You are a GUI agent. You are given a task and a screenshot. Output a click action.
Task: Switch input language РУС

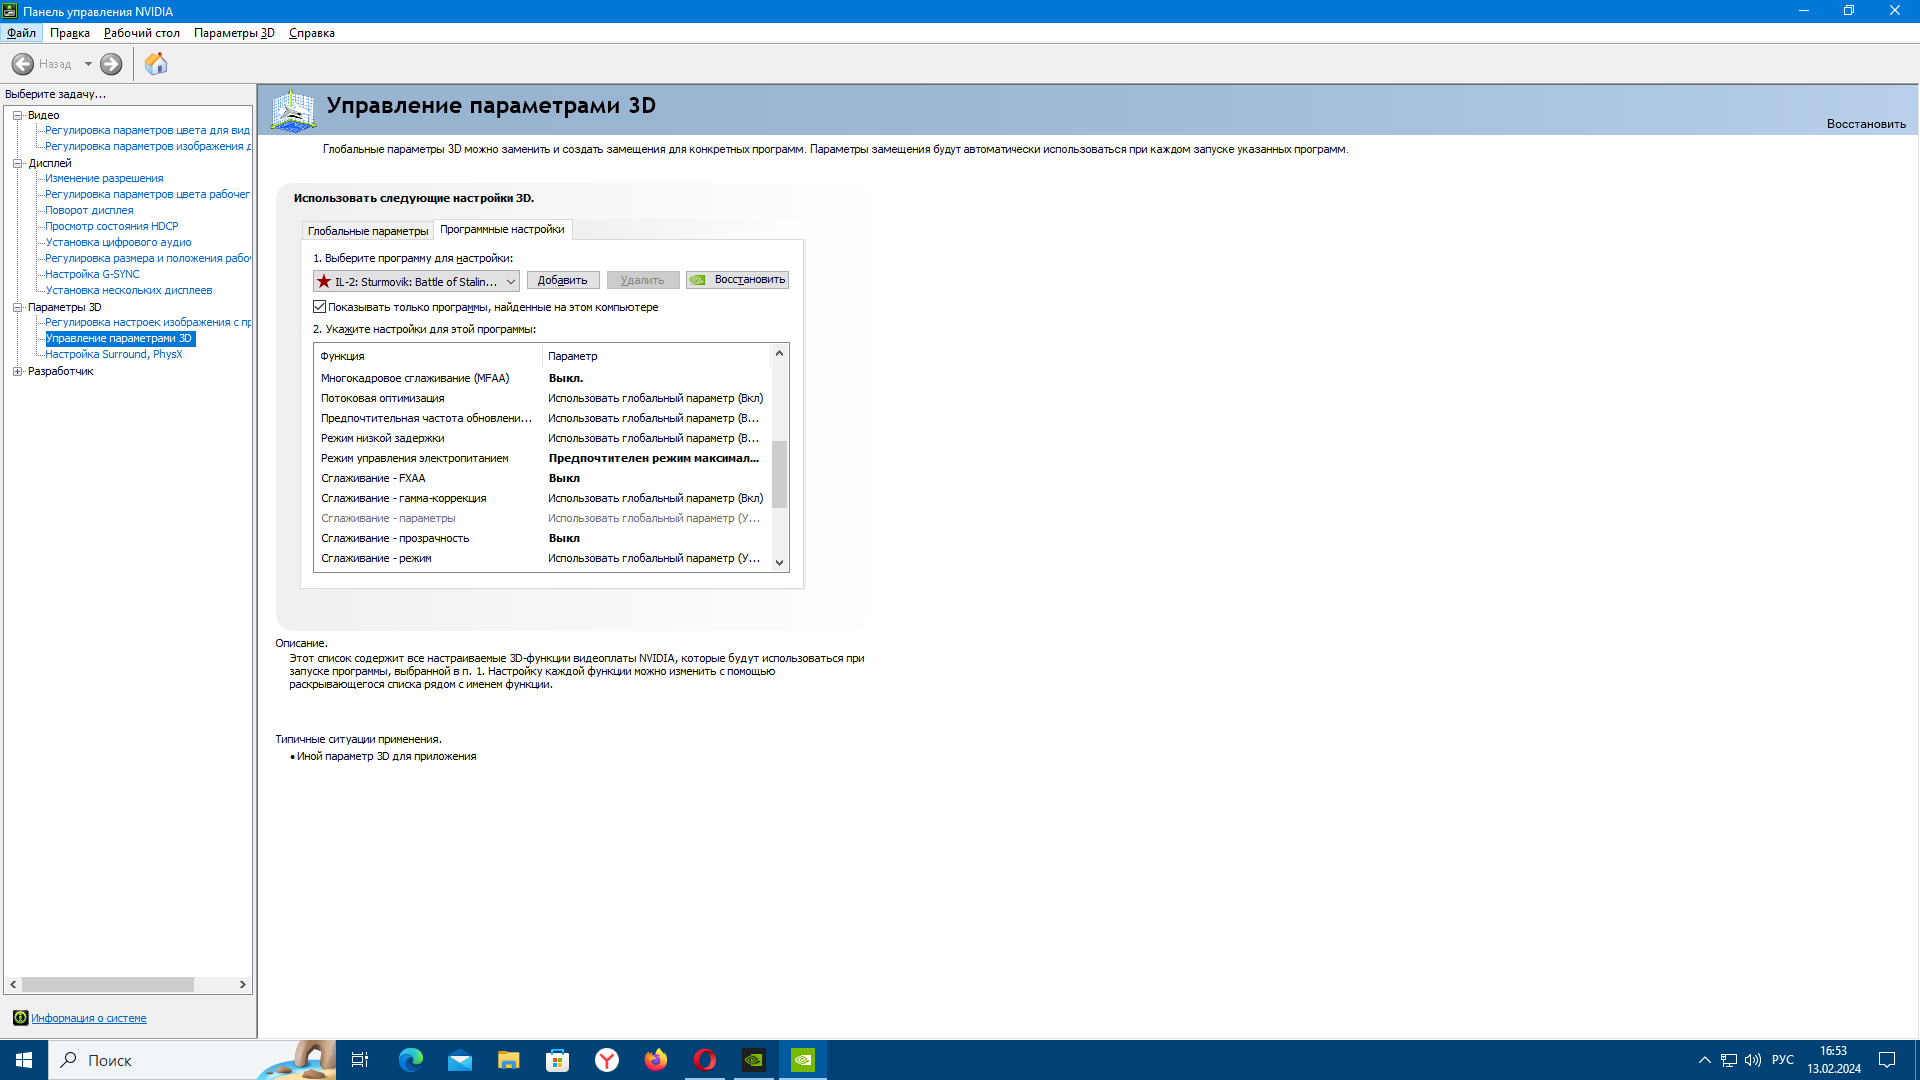pyautogui.click(x=1782, y=1060)
